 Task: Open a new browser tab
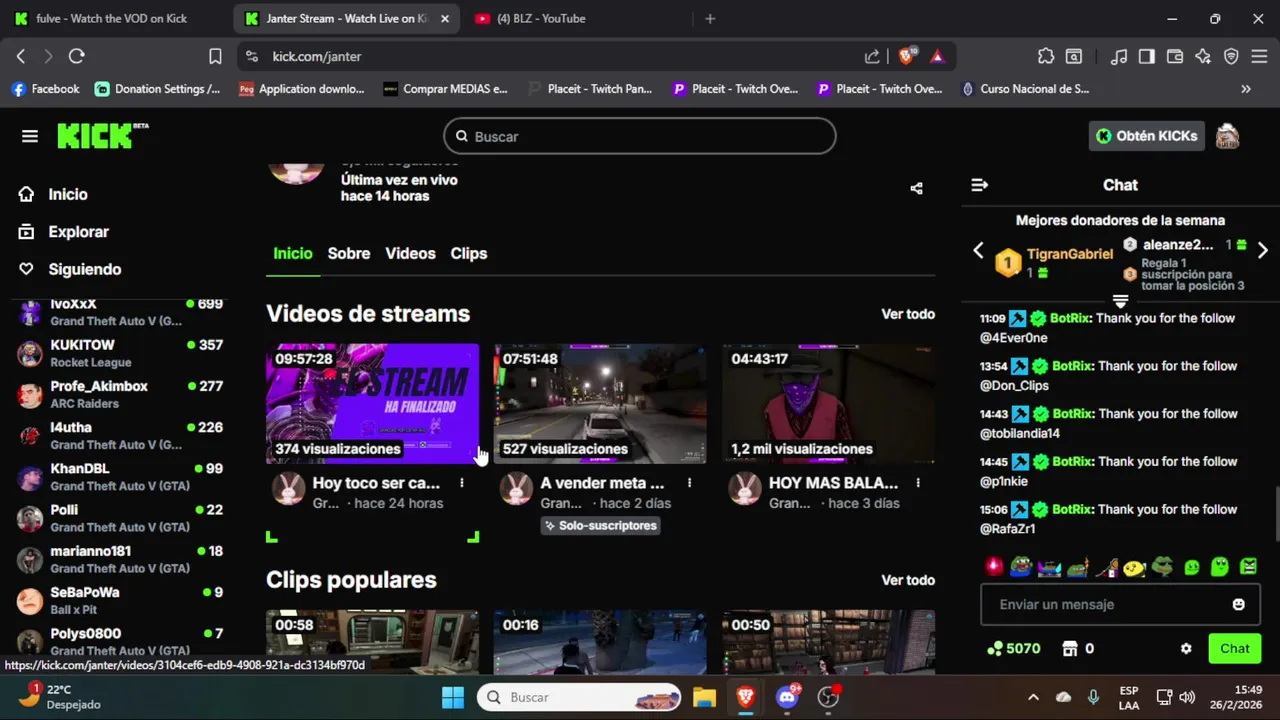click(710, 18)
